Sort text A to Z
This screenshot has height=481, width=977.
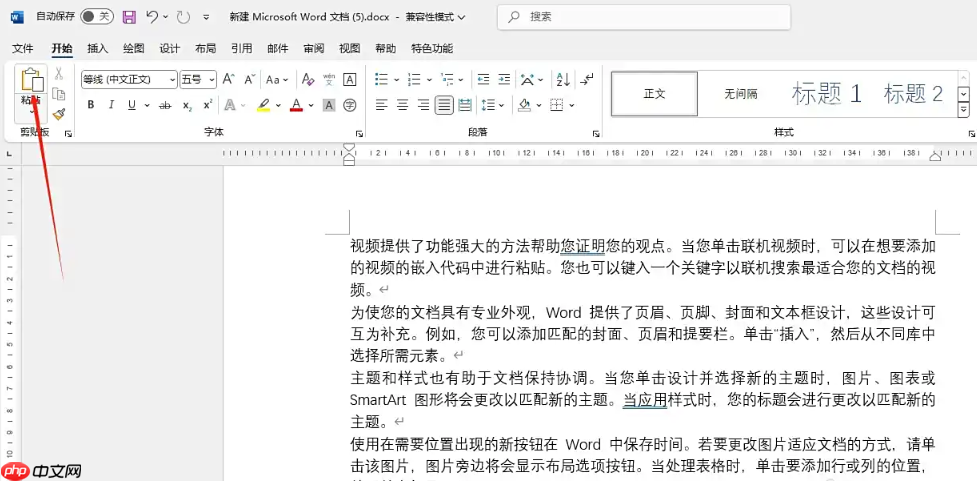point(563,79)
